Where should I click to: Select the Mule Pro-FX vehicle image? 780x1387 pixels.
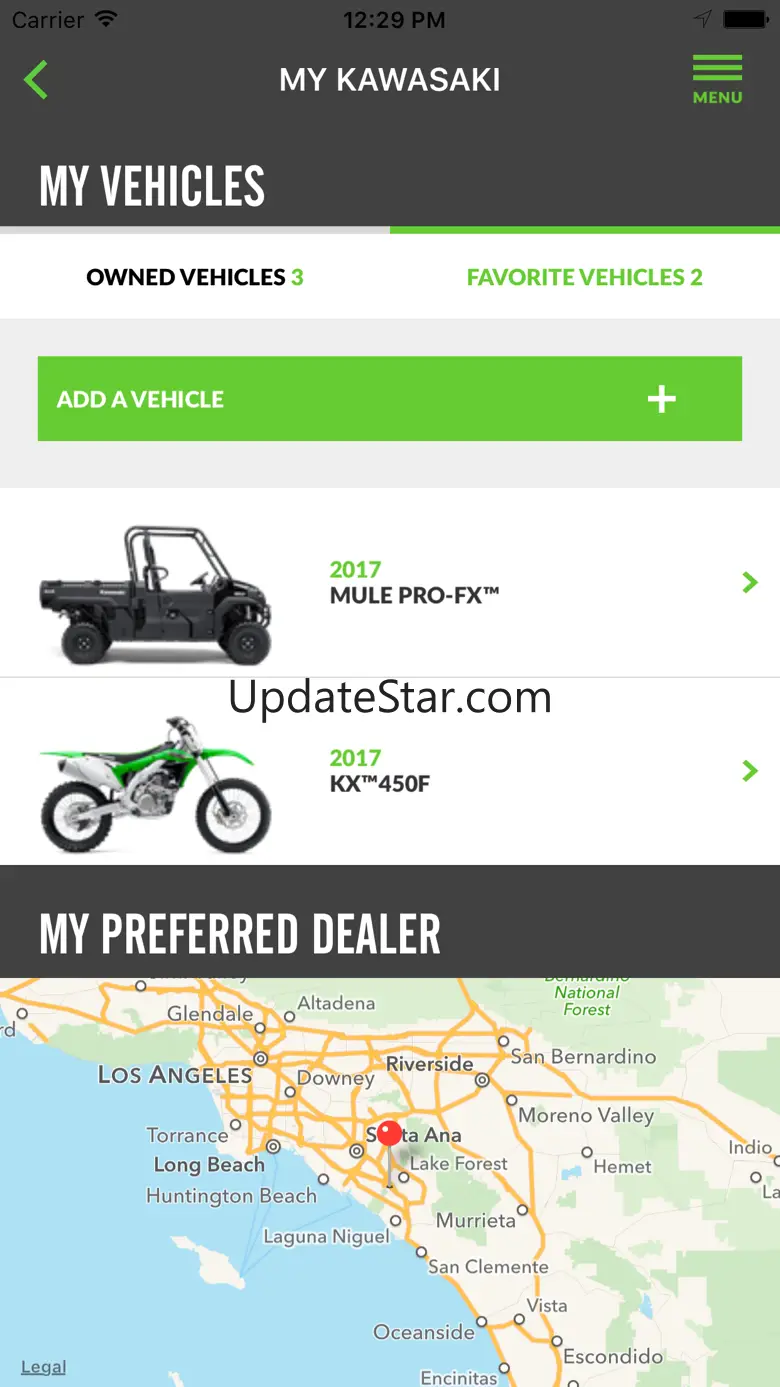coord(155,594)
